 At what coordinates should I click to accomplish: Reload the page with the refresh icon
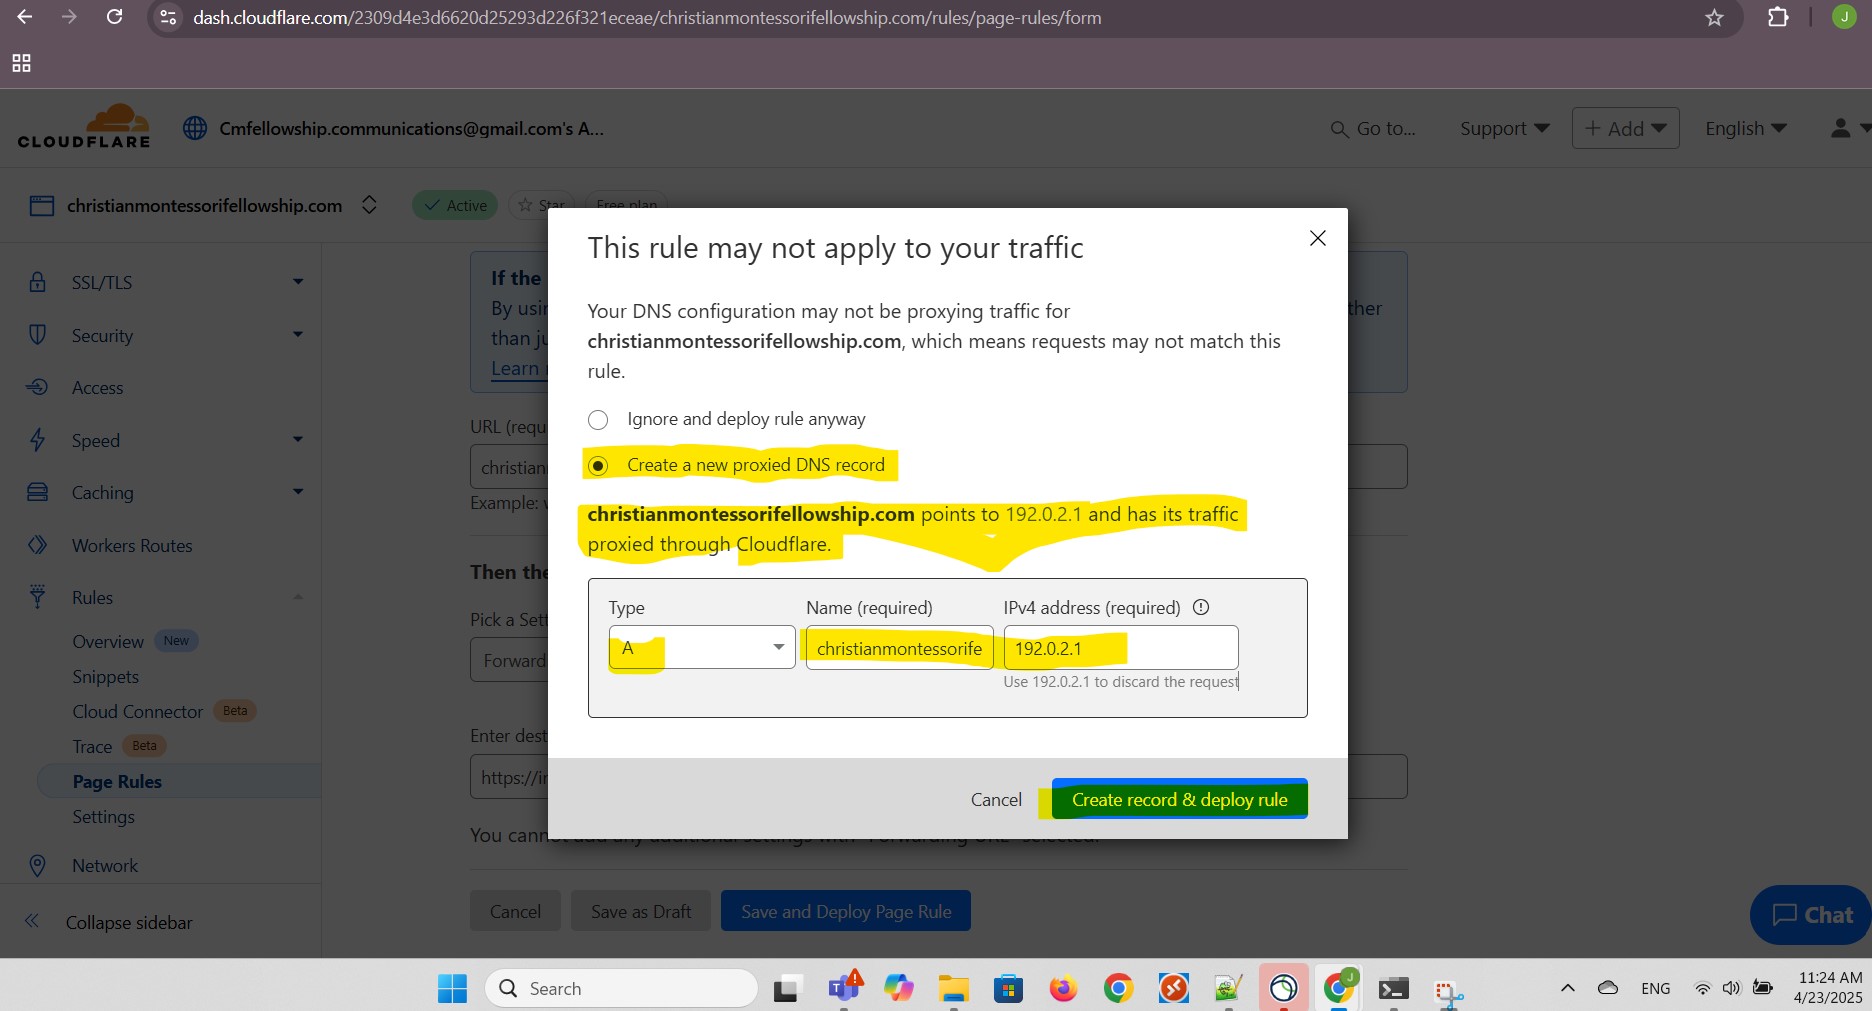115,17
